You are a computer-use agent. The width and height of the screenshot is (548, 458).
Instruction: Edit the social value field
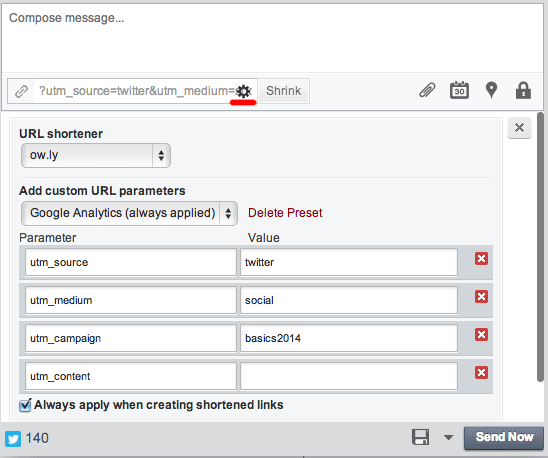[349, 300]
